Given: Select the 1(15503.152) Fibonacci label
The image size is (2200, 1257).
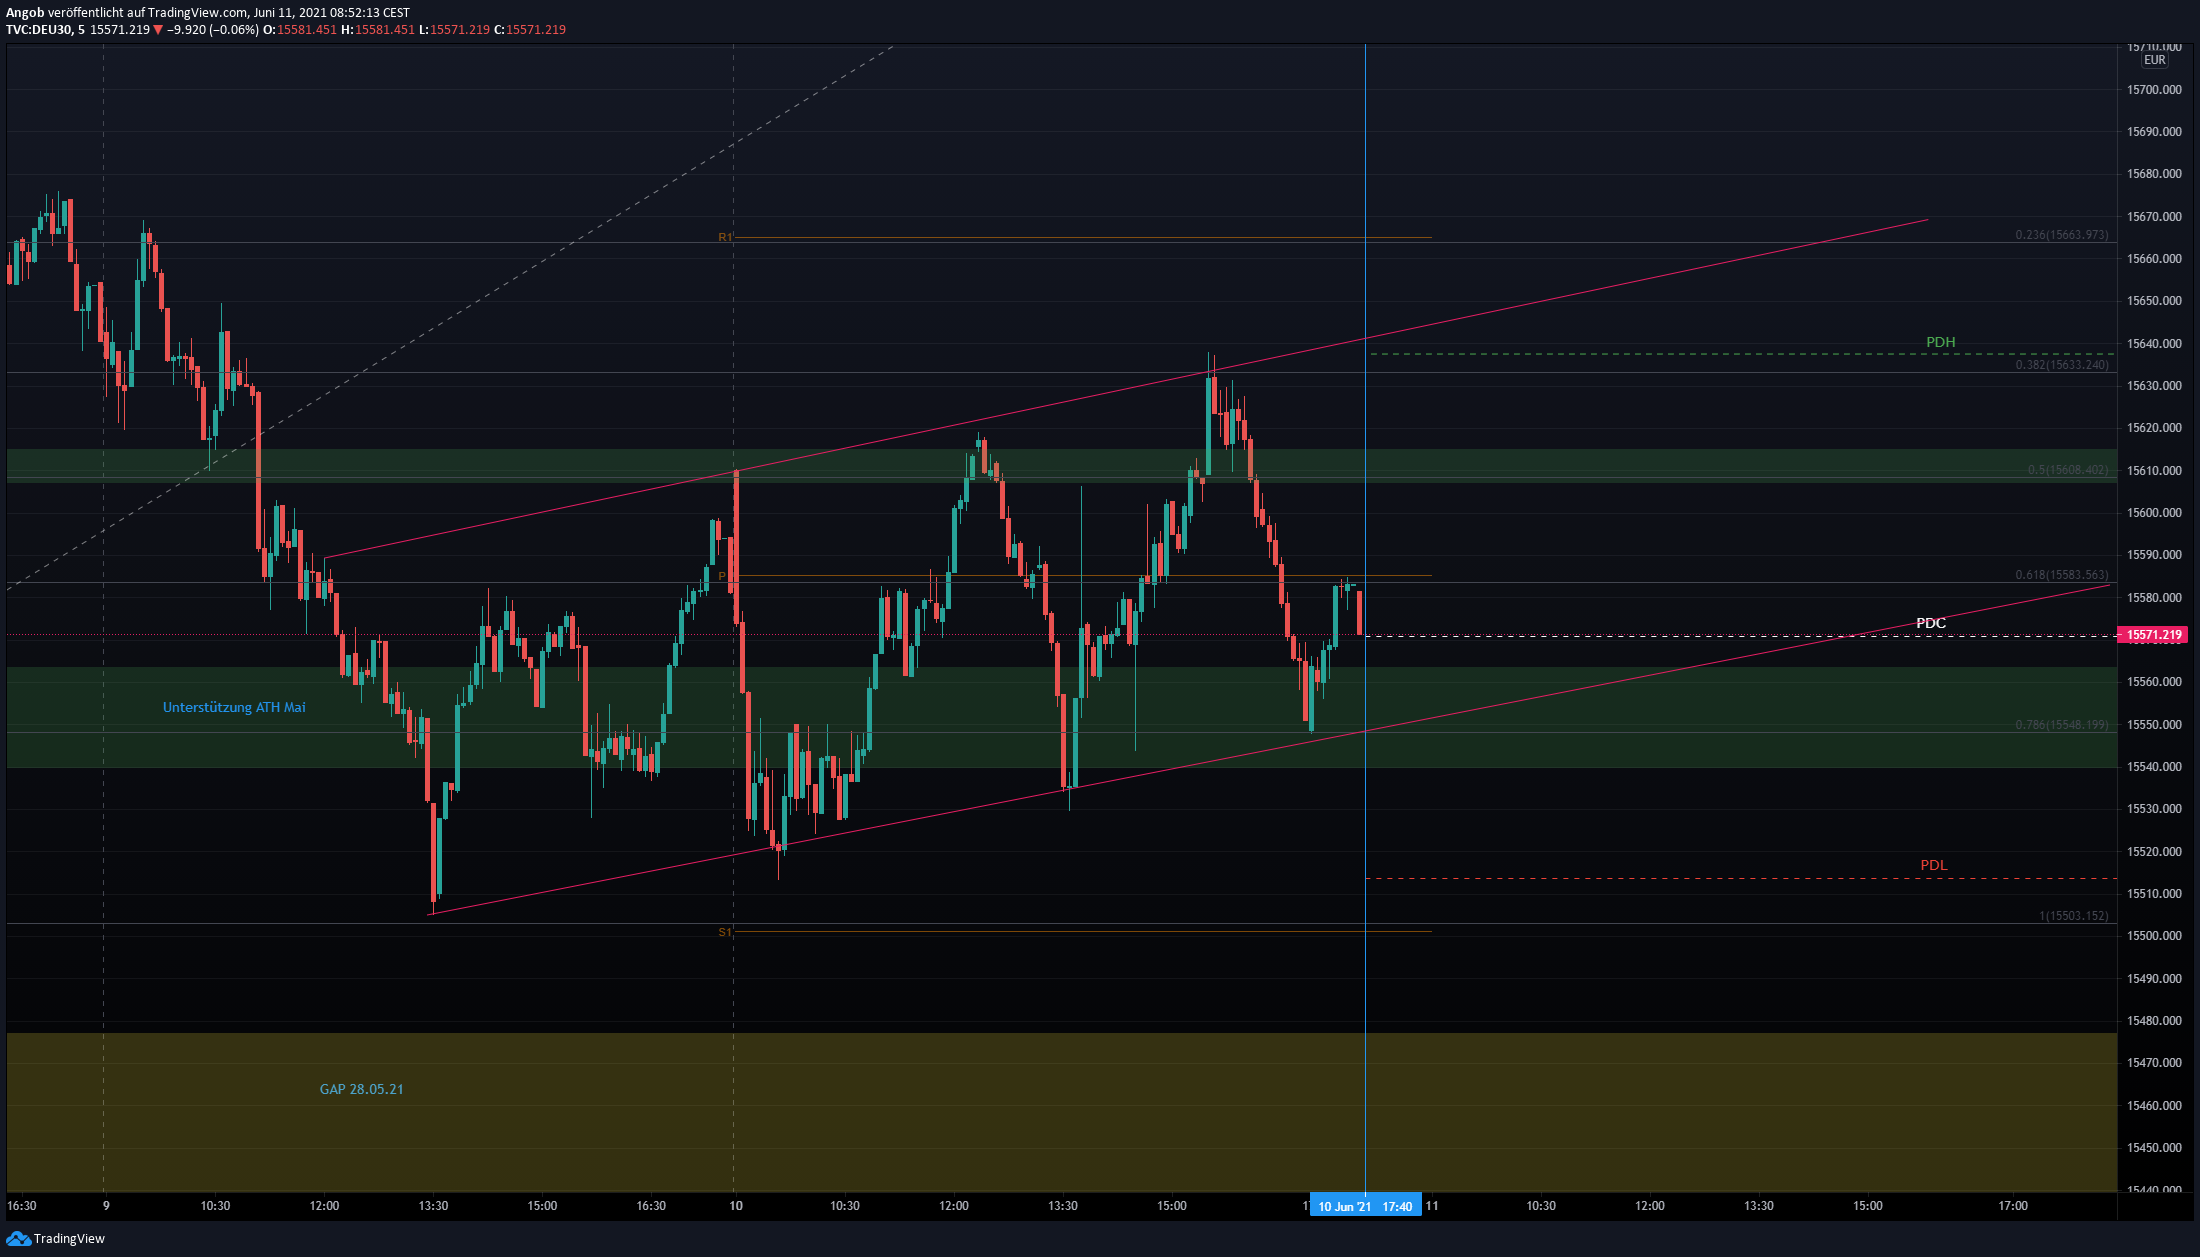Looking at the screenshot, I should coord(2073,916).
